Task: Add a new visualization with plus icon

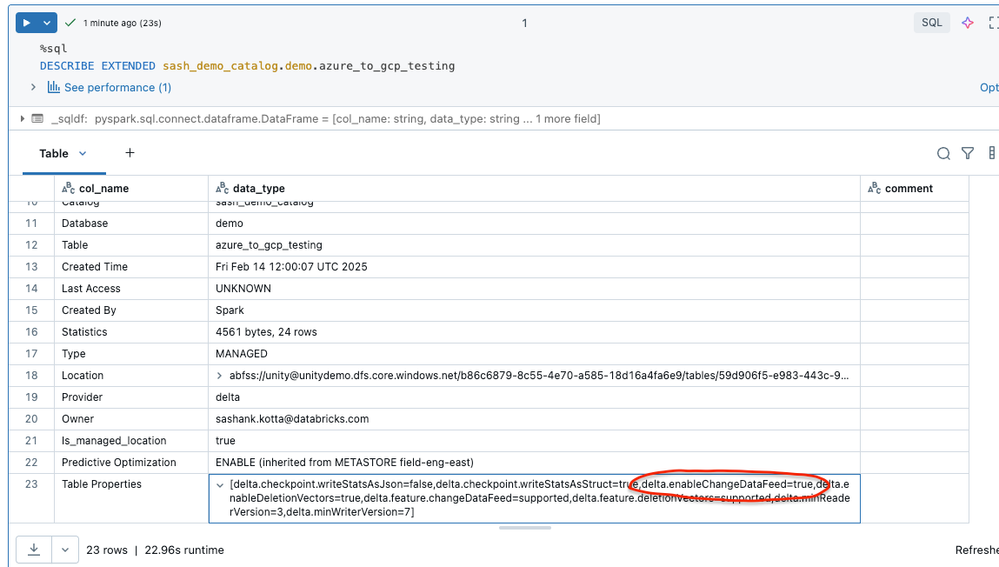Action: (130, 153)
